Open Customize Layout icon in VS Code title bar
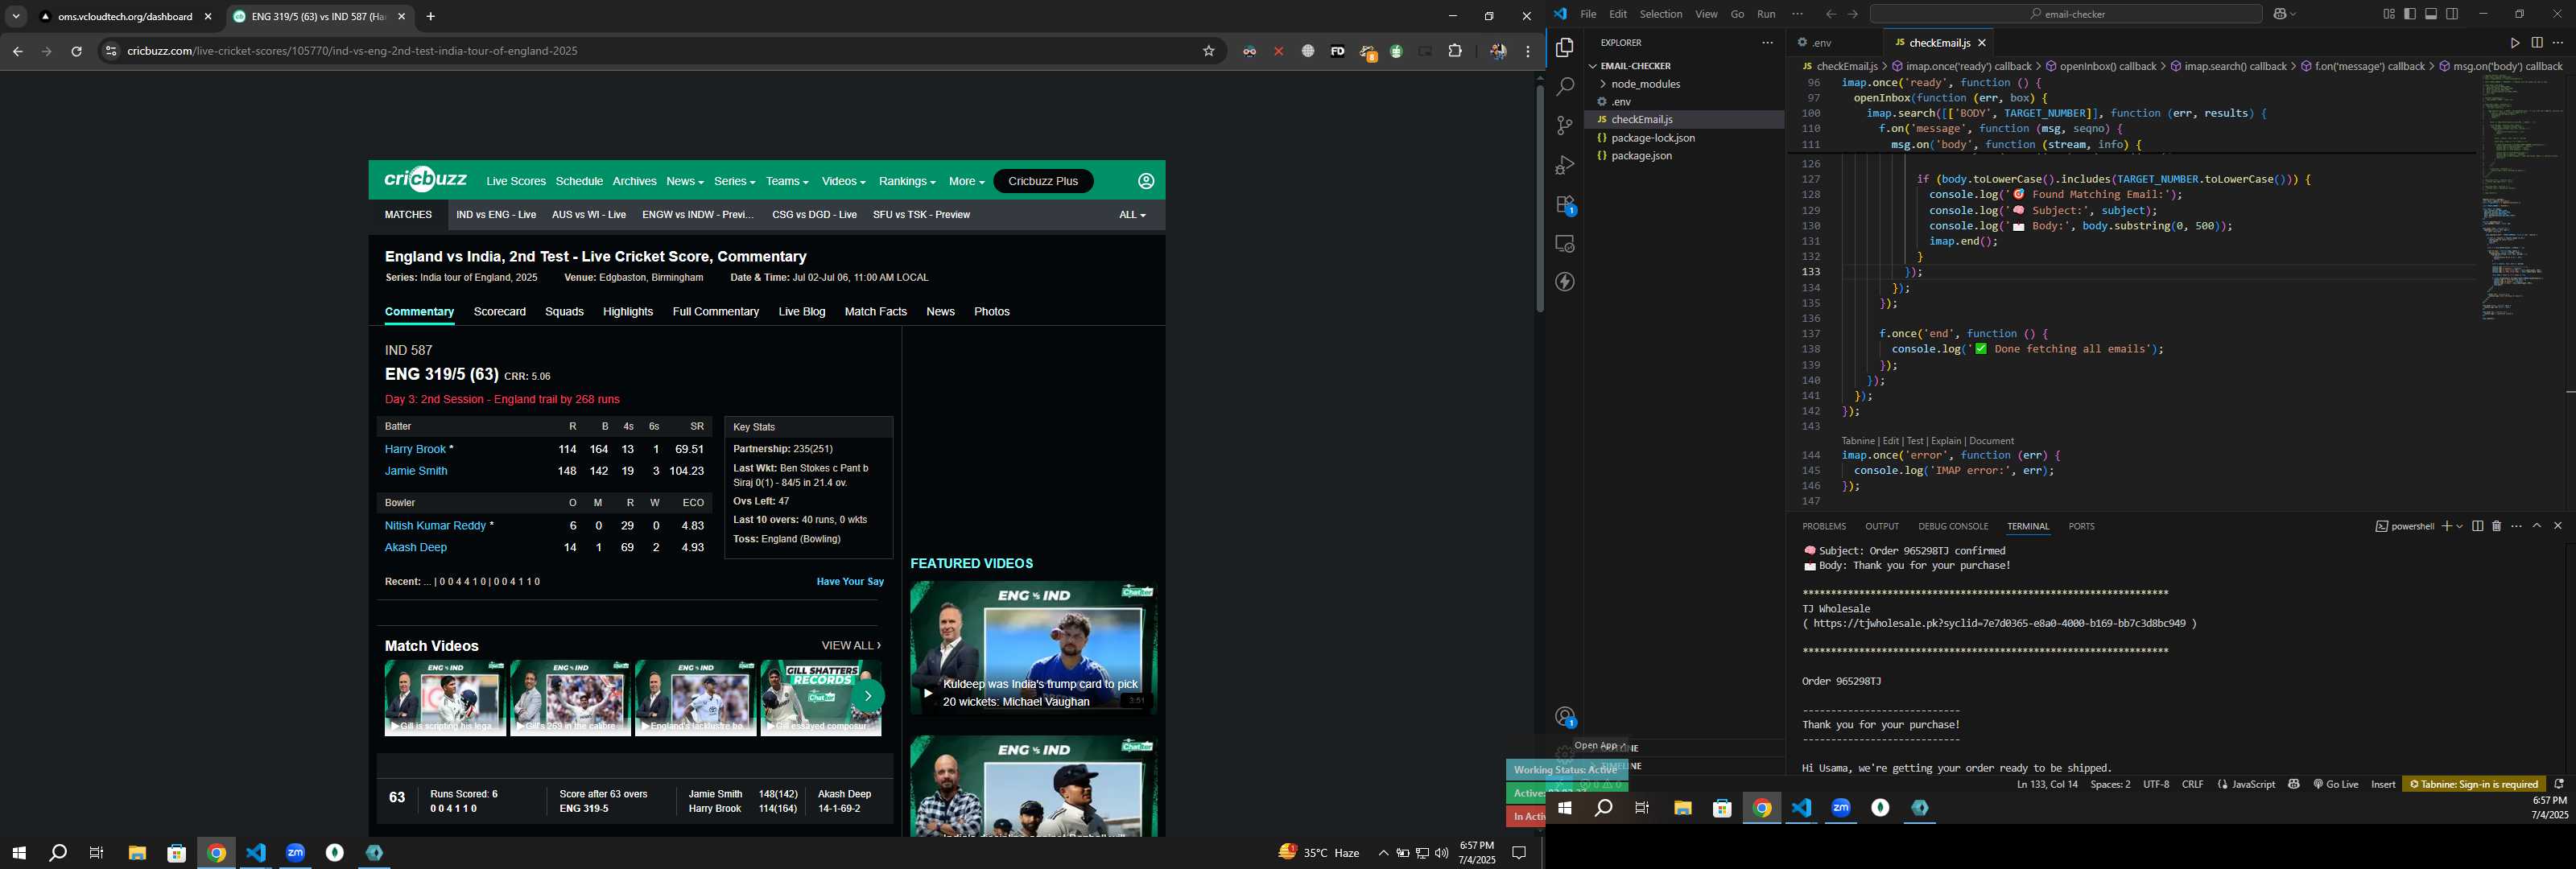This screenshot has width=2576, height=869. click(x=2389, y=14)
